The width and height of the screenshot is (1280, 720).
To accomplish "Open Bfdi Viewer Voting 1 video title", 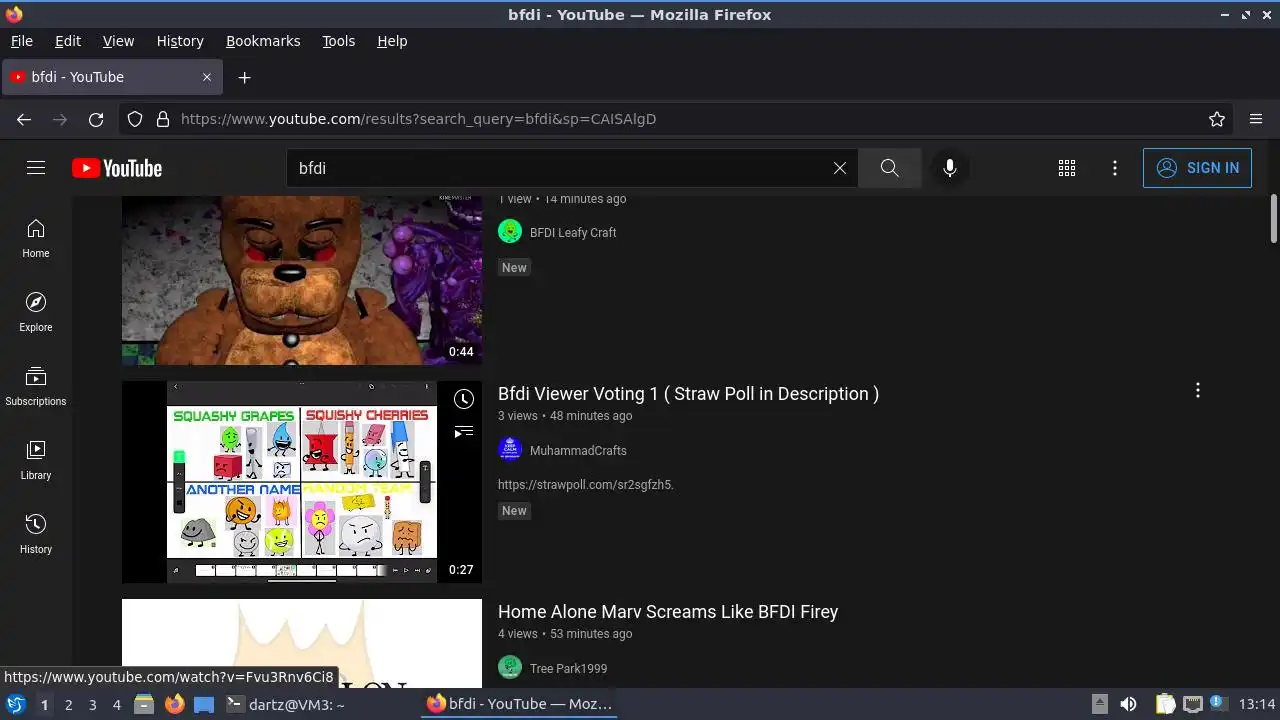I will click(688, 394).
